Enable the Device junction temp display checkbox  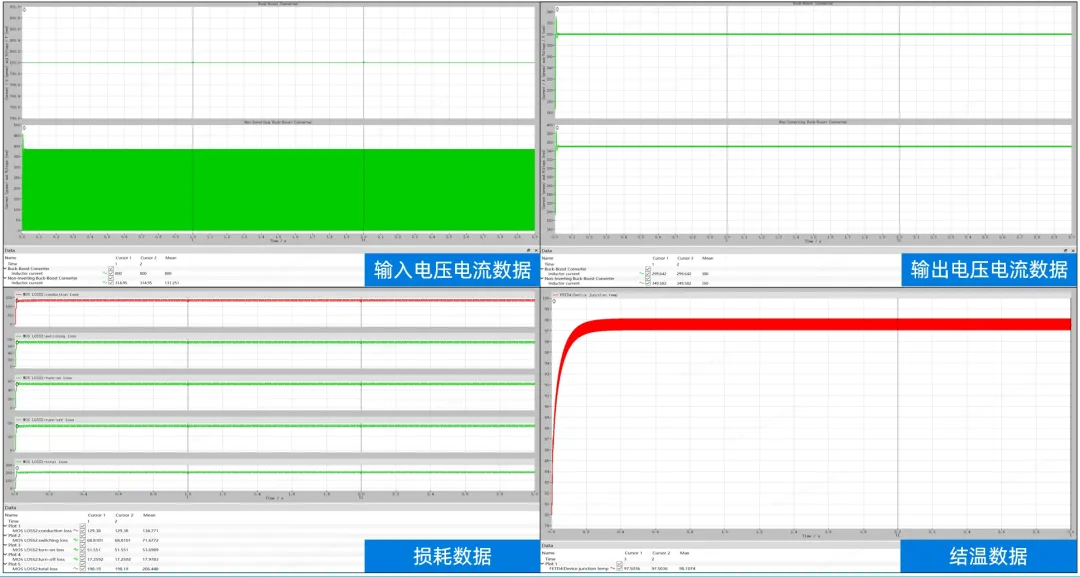(x=618, y=570)
